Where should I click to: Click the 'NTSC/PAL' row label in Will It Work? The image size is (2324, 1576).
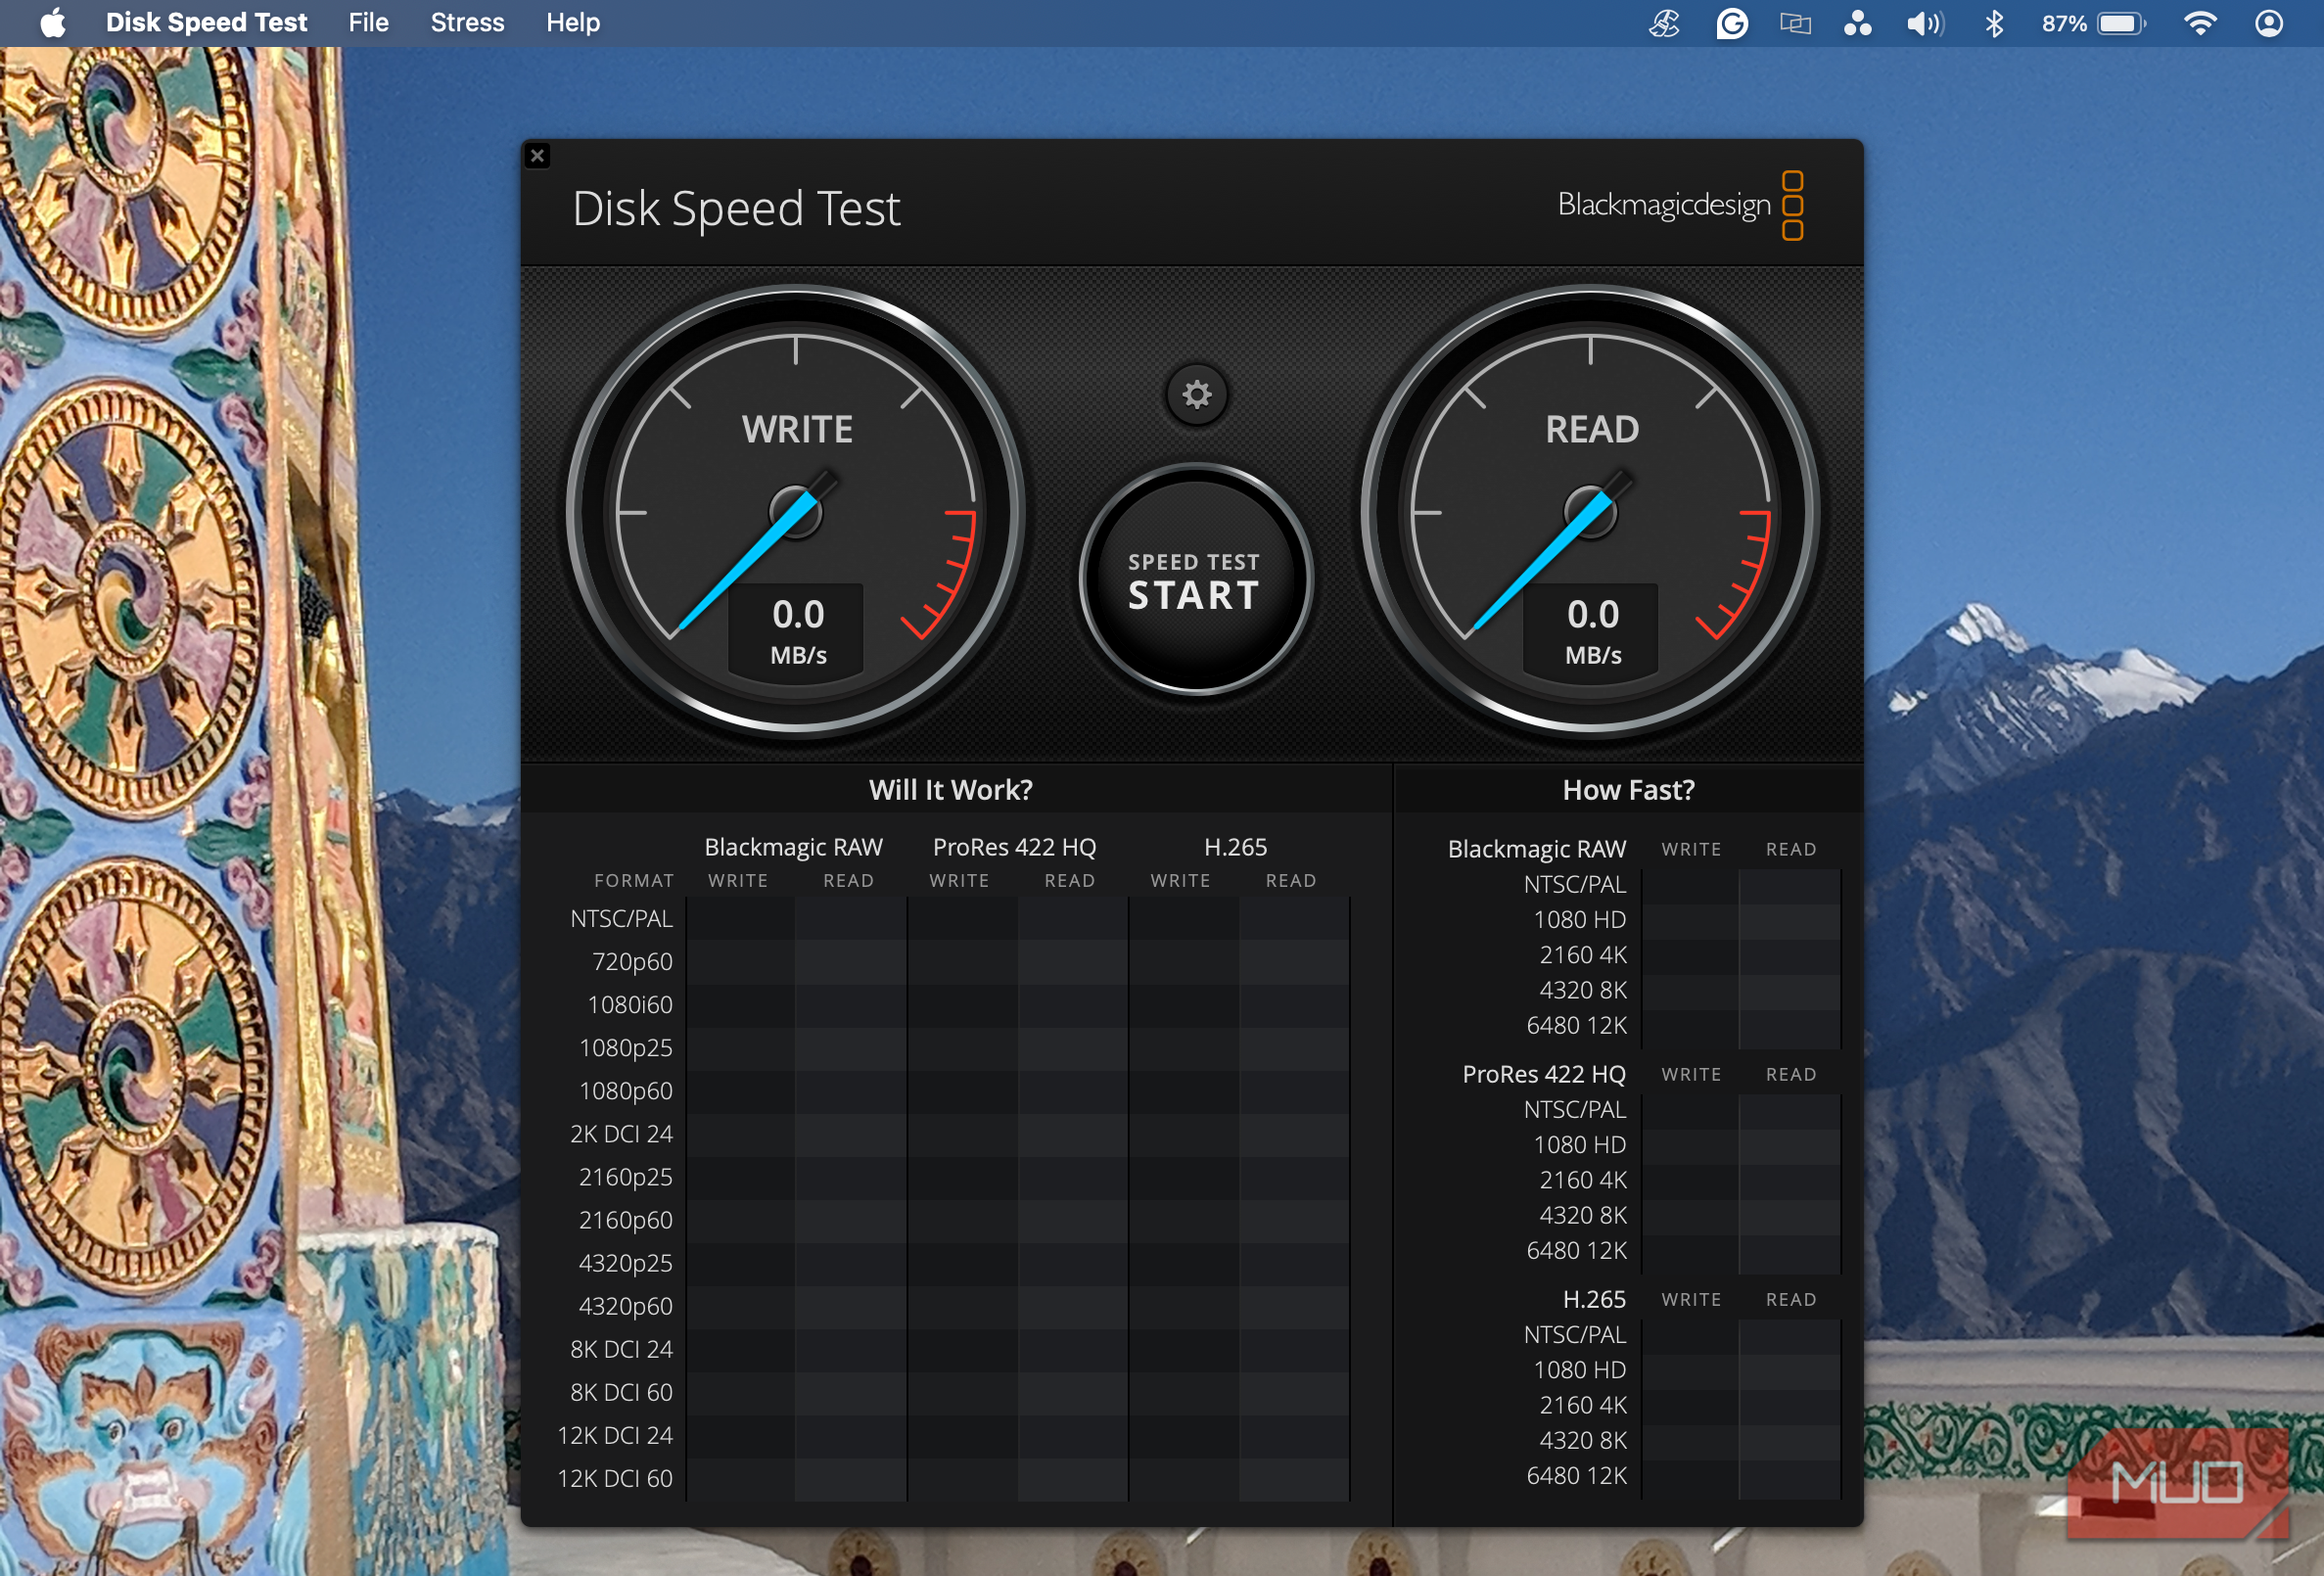click(x=621, y=919)
